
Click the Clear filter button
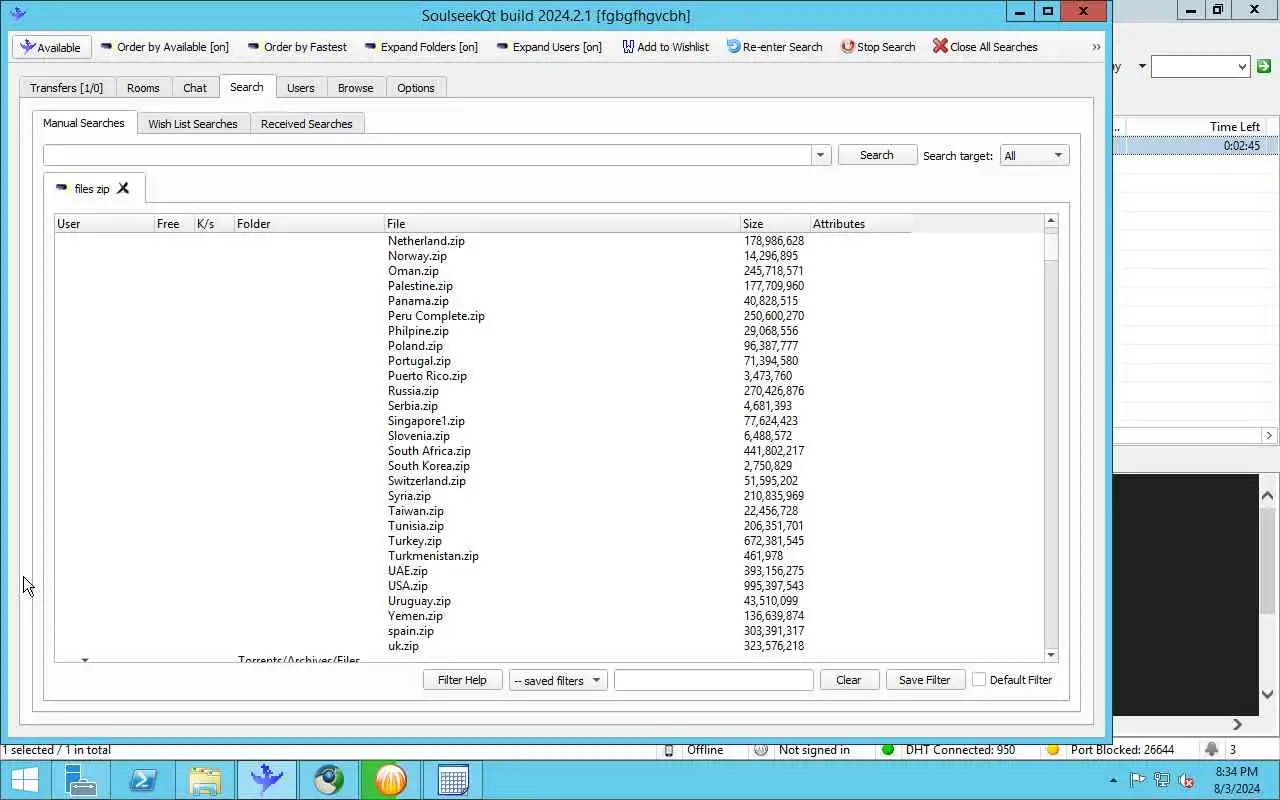pyautogui.click(x=848, y=680)
